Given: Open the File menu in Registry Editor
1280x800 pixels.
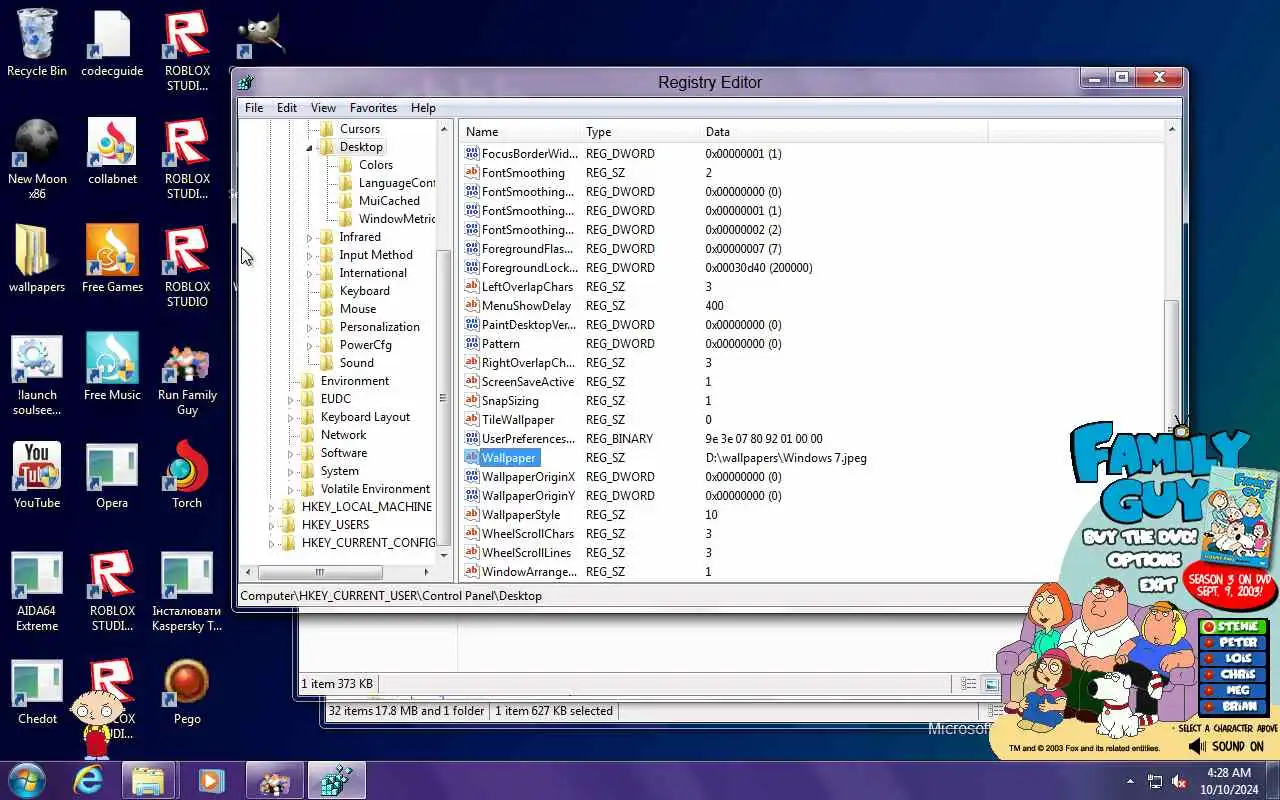Looking at the screenshot, I should tap(254, 108).
